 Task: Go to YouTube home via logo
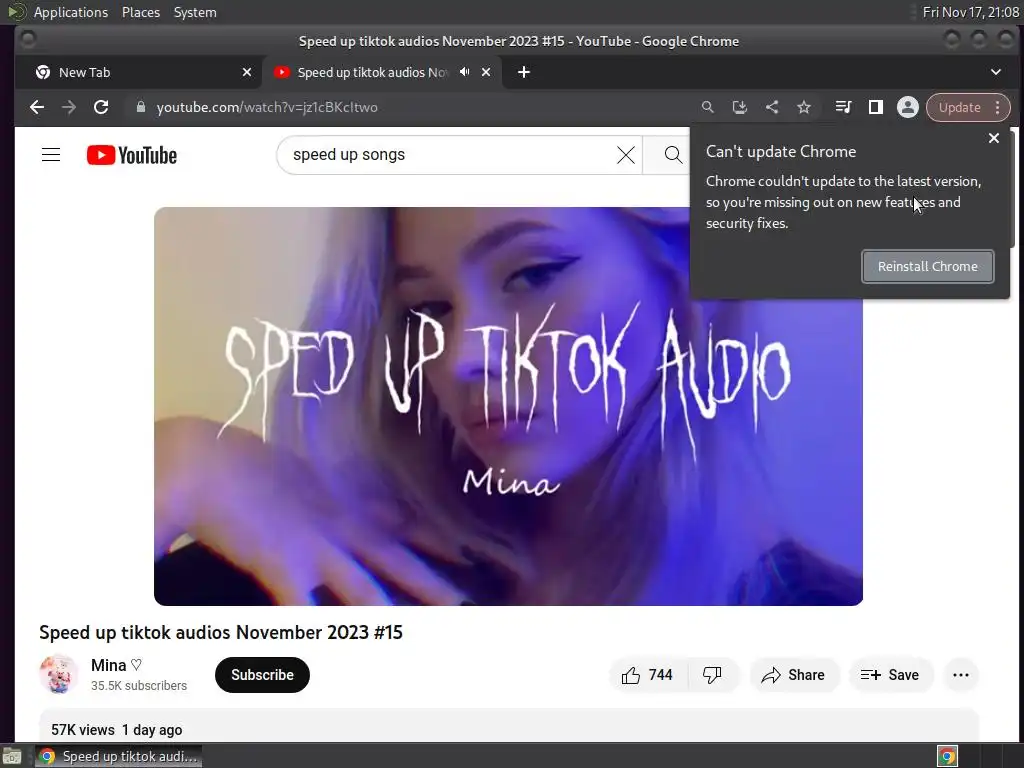pos(132,155)
